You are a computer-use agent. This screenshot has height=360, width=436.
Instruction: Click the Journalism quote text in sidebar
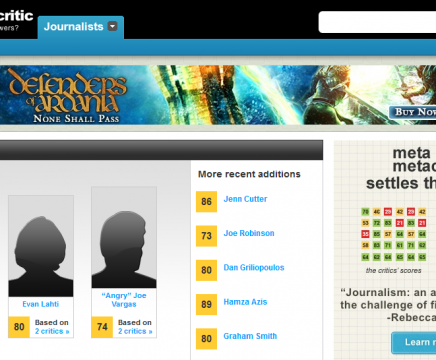click(388, 305)
